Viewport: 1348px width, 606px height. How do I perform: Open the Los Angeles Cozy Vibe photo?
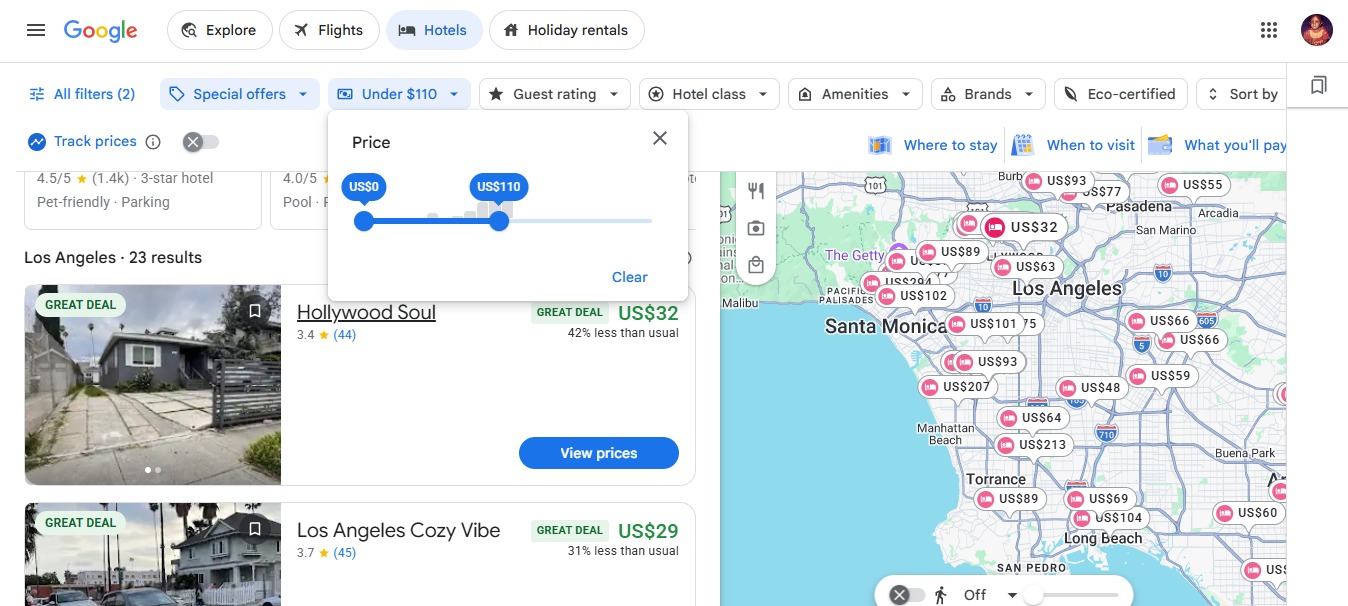[x=153, y=555]
